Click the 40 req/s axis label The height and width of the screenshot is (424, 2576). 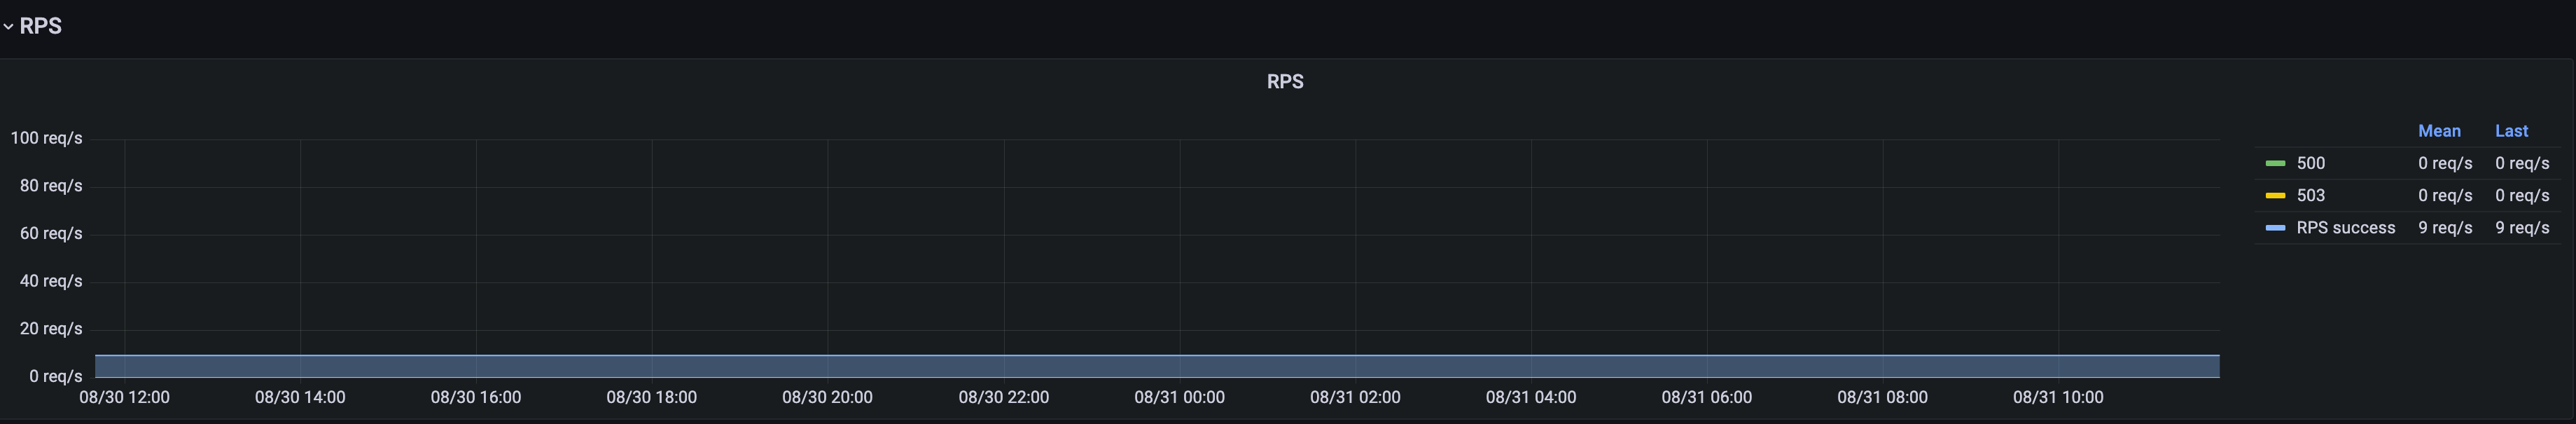(51, 281)
